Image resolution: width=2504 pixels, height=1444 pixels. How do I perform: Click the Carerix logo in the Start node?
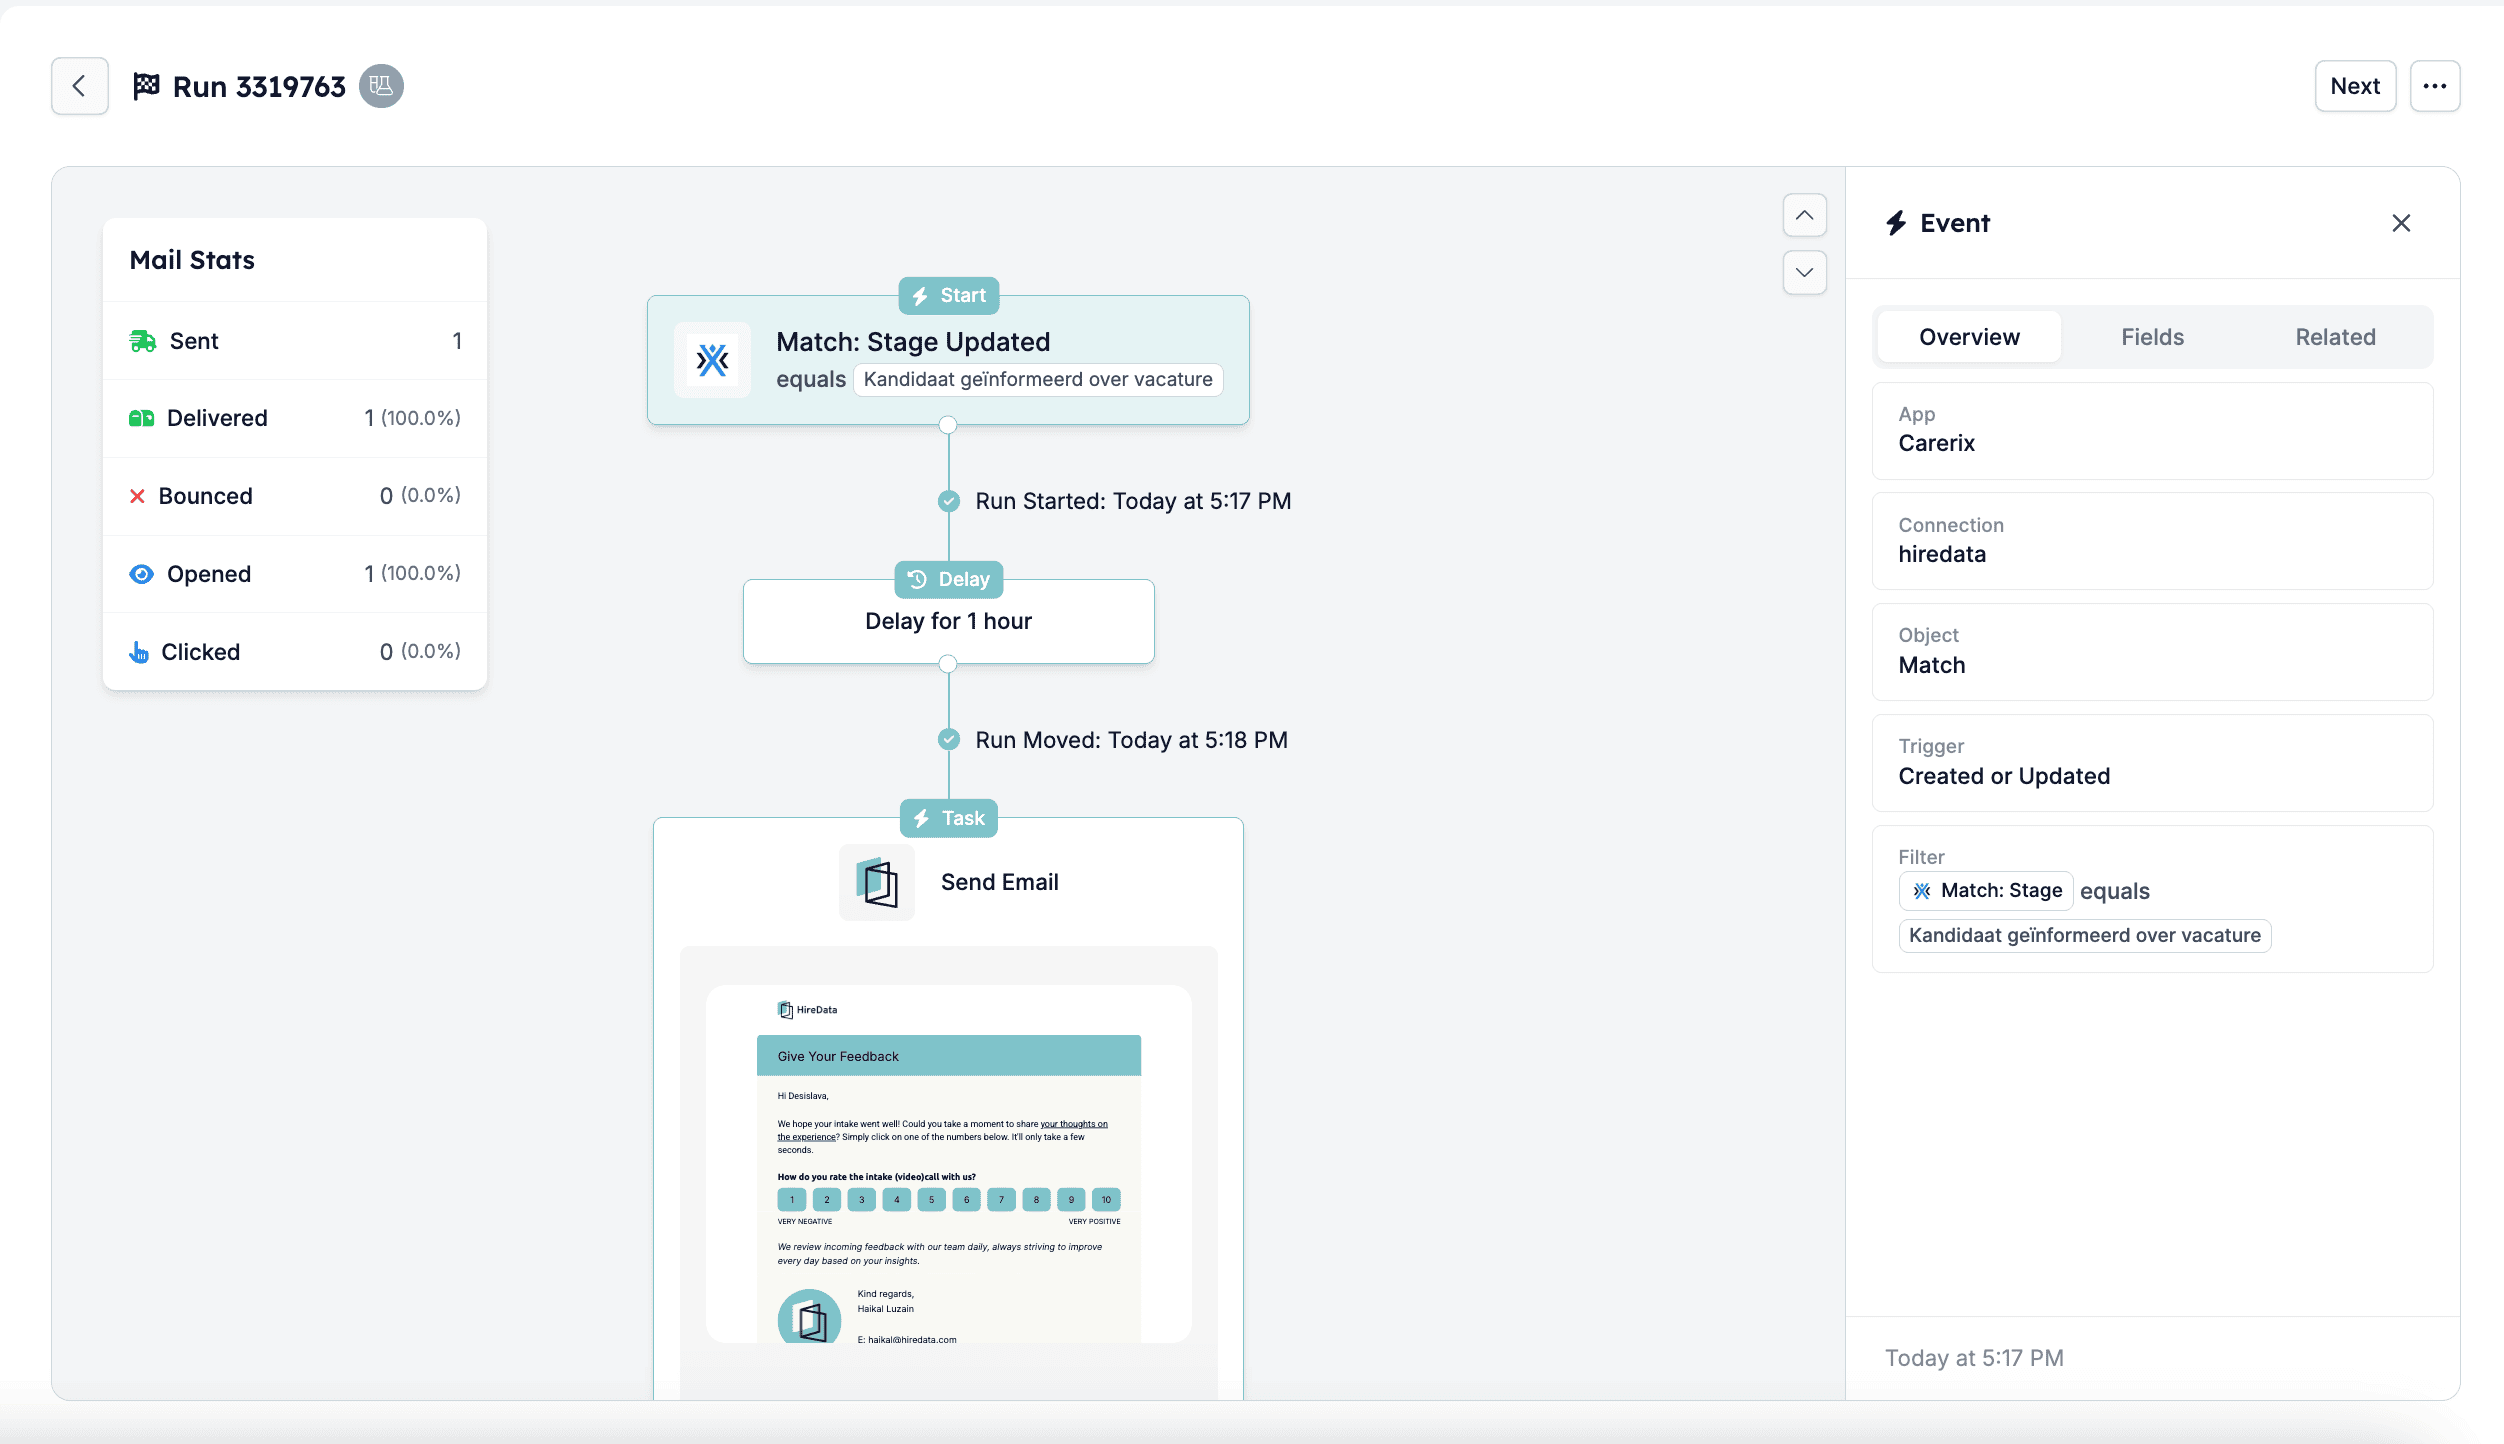712,360
